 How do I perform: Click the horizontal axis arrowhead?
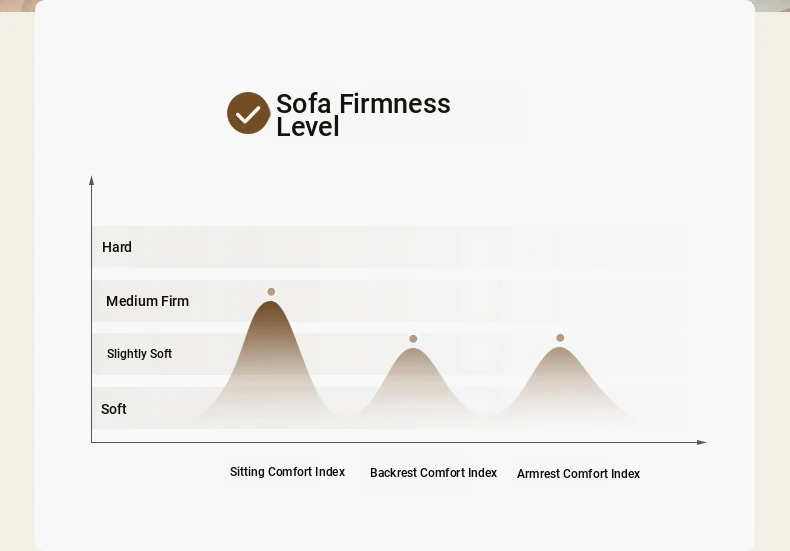pyautogui.click(x=702, y=442)
